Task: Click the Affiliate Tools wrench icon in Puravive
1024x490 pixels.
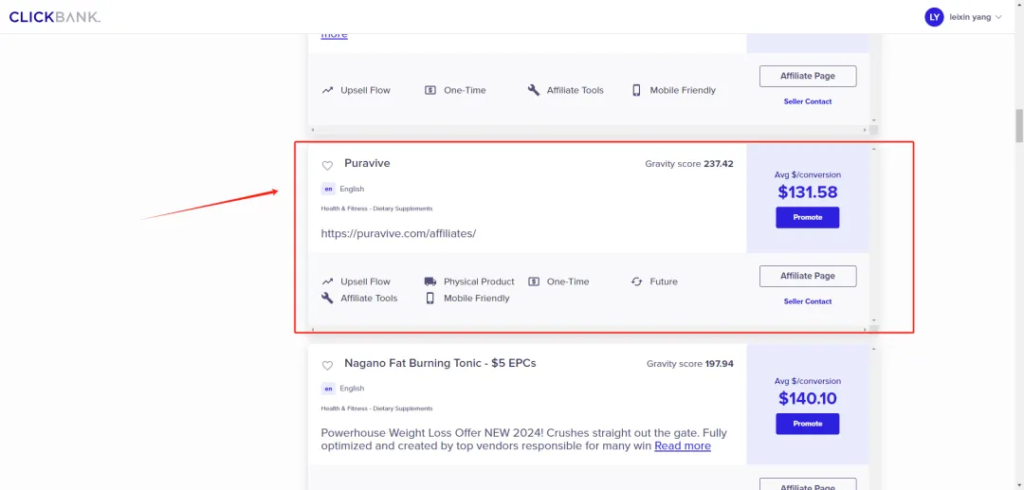Action: coord(327,298)
